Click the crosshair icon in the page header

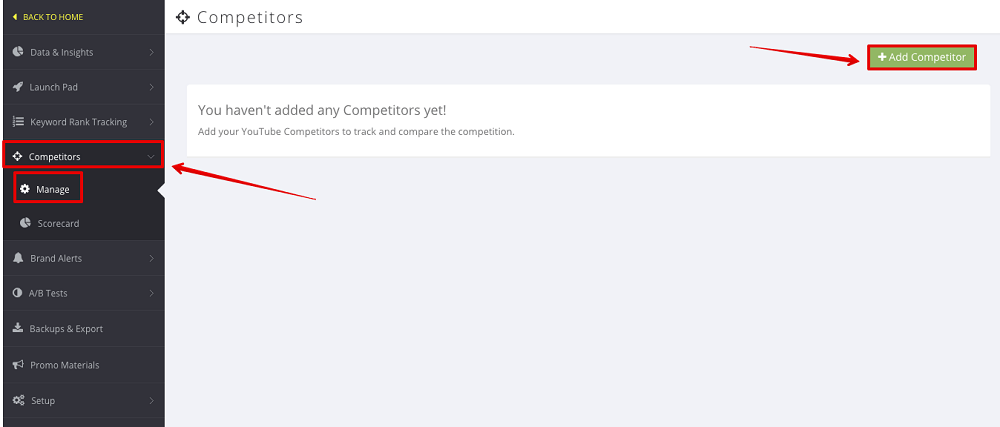tap(182, 17)
